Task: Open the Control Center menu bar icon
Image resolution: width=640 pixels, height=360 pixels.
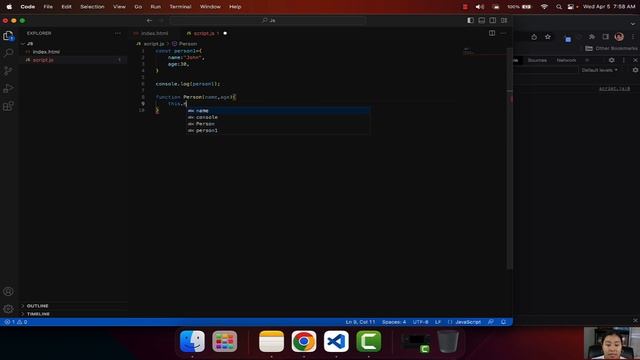Action: click(x=572, y=7)
